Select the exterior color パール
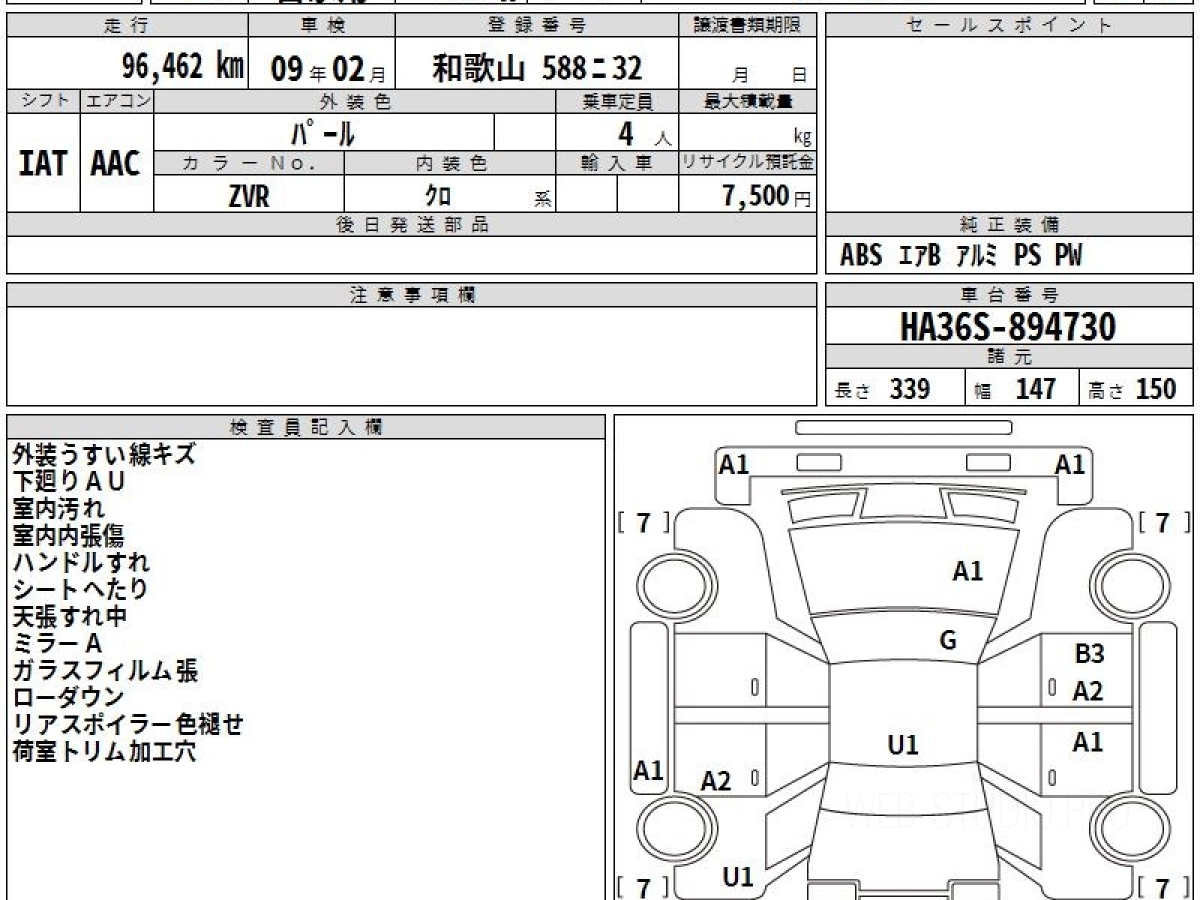The width and height of the screenshot is (1200, 900). tap(323, 133)
